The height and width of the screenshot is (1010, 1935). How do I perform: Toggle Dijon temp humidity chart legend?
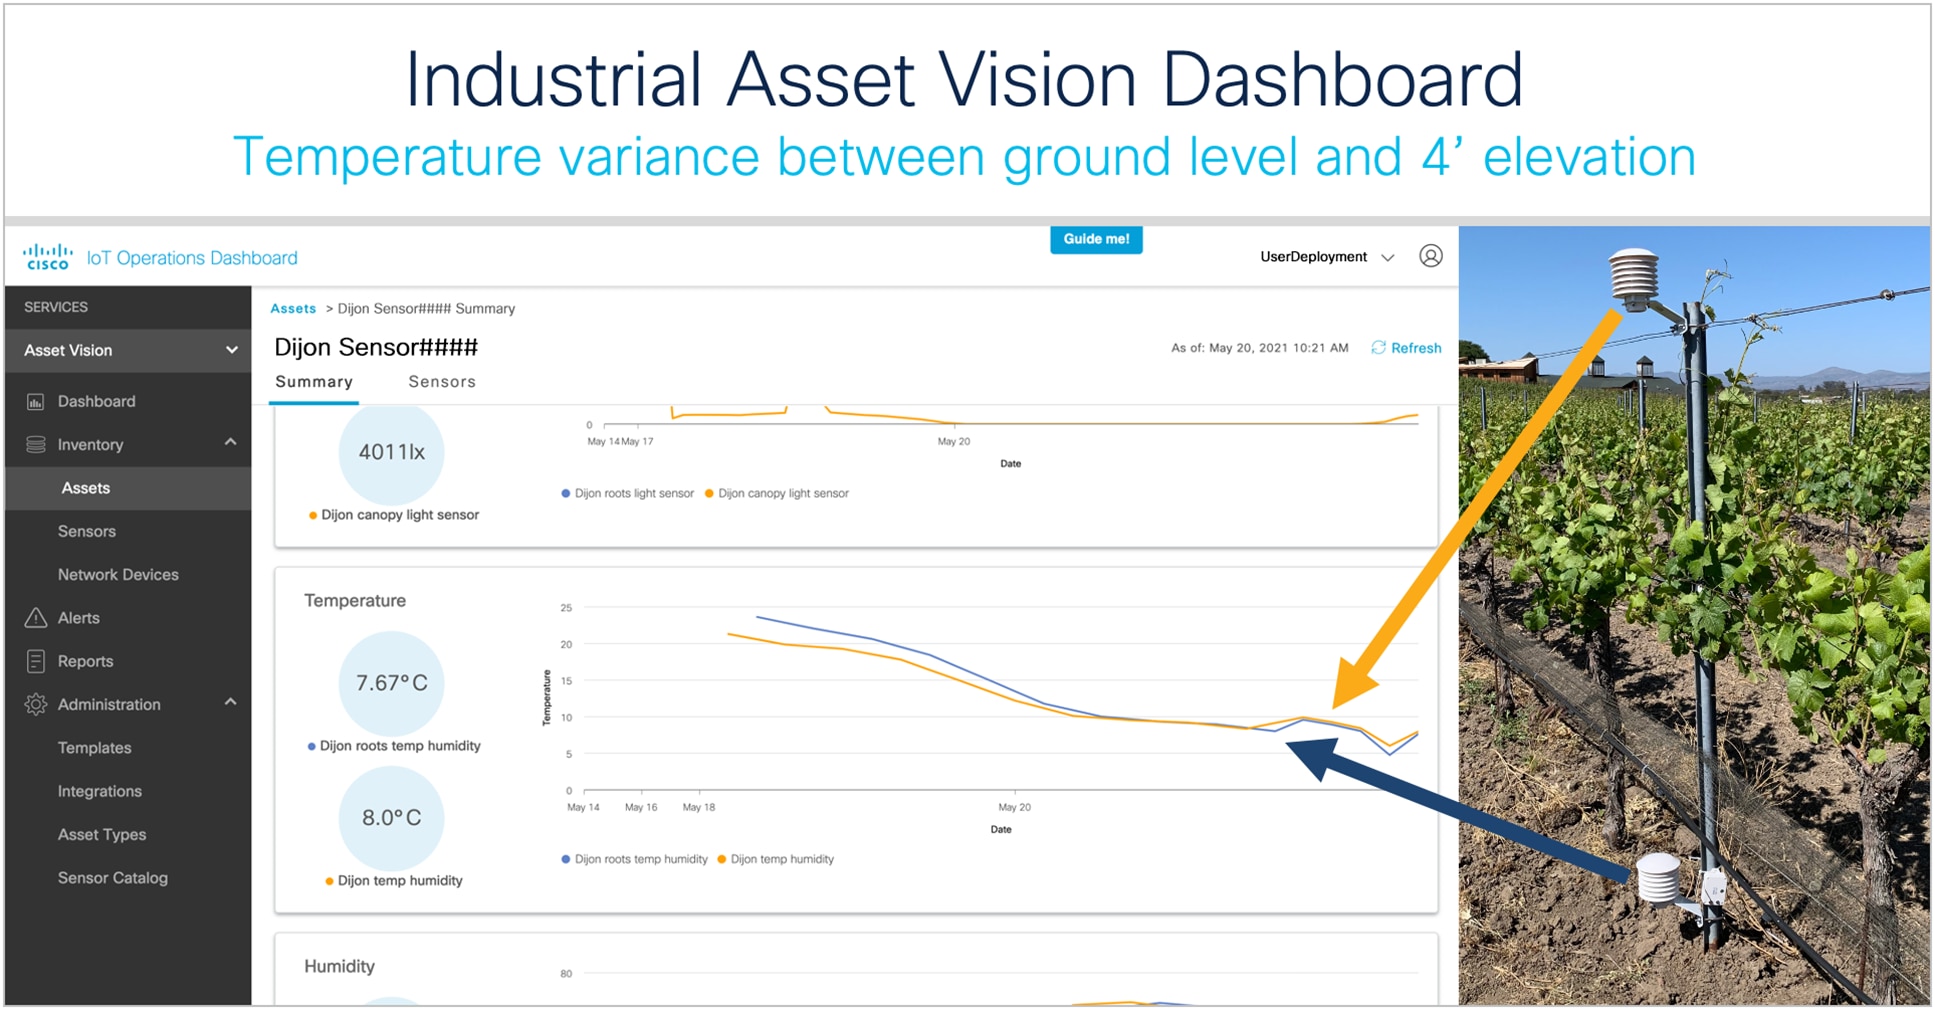(x=776, y=859)
